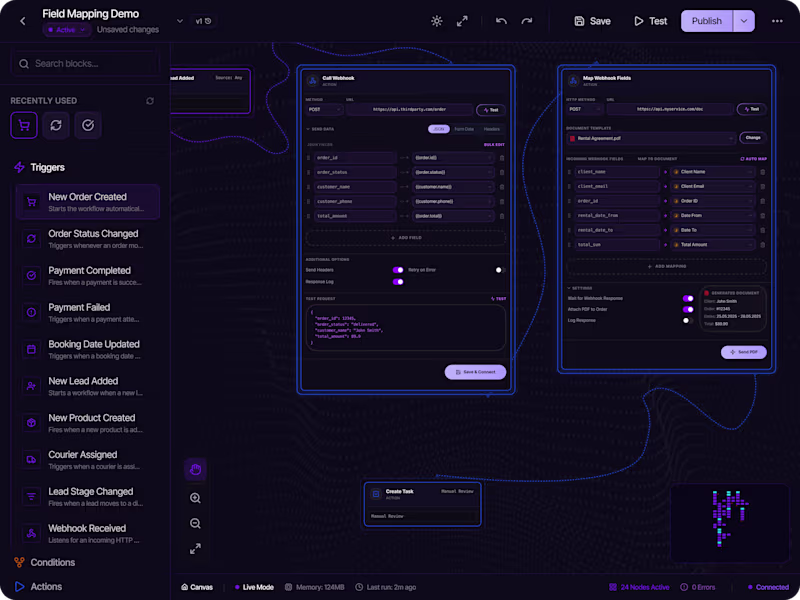The height and width of the screenshot is (600, 800).
Task: Select the Form Data tab
Action: tap(464, 129)
